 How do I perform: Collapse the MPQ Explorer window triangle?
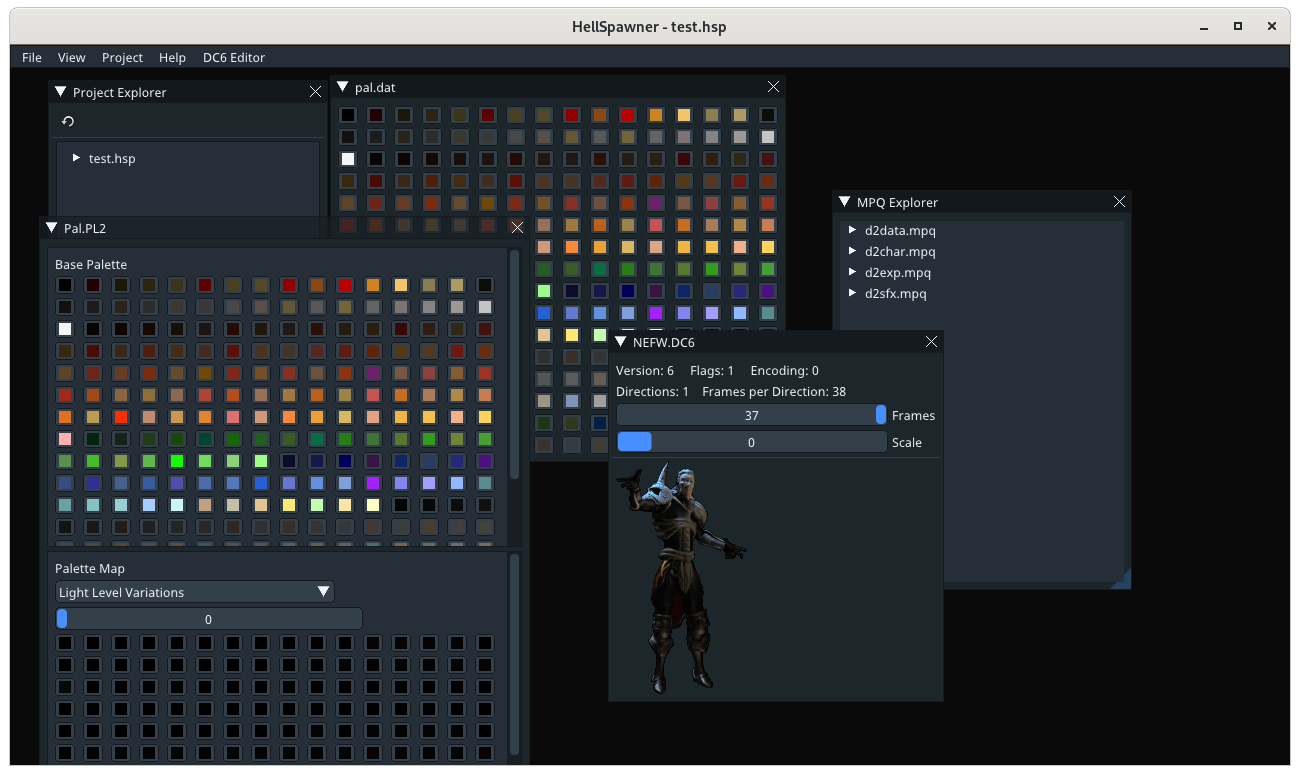844,202
